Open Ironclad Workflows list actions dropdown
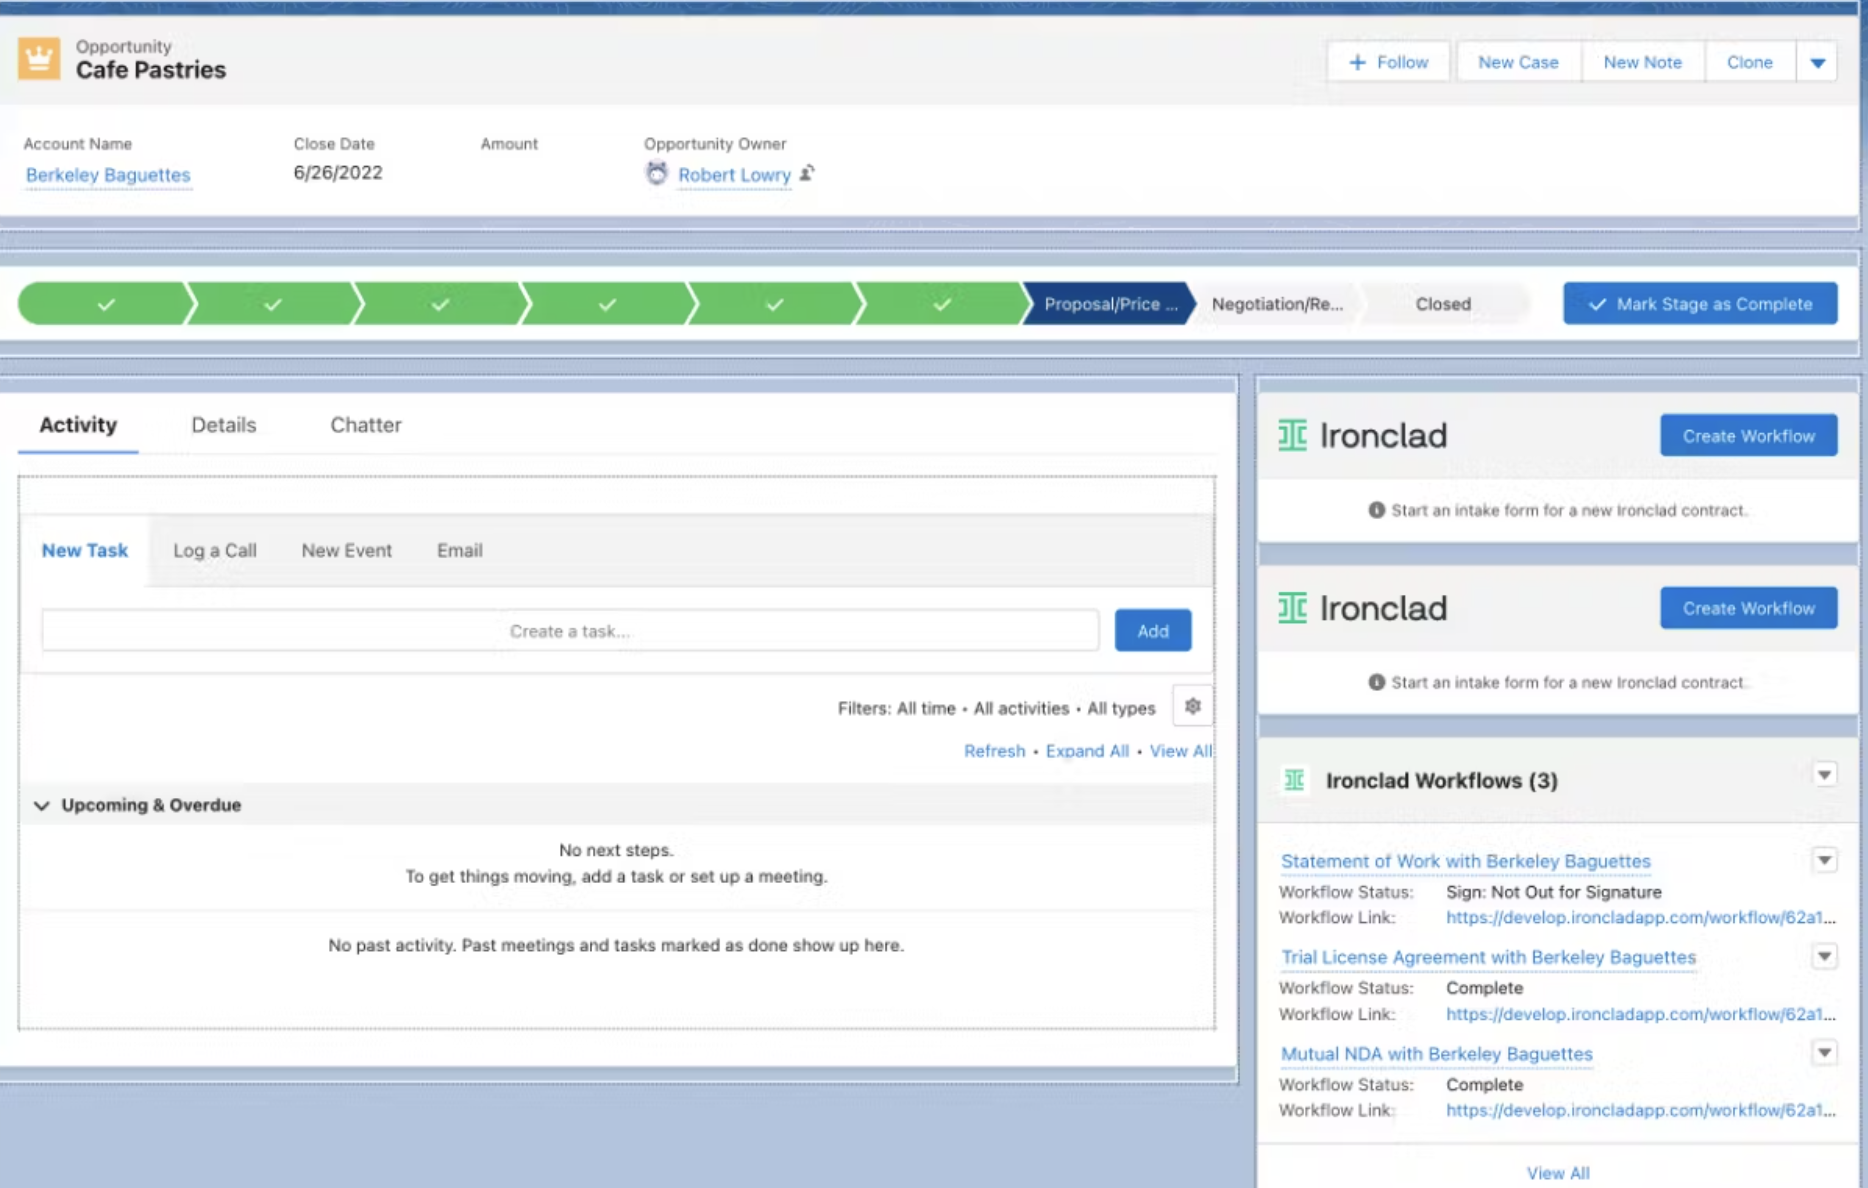This screenshot has height=1188, width=1868. [x=1824, y=775]
